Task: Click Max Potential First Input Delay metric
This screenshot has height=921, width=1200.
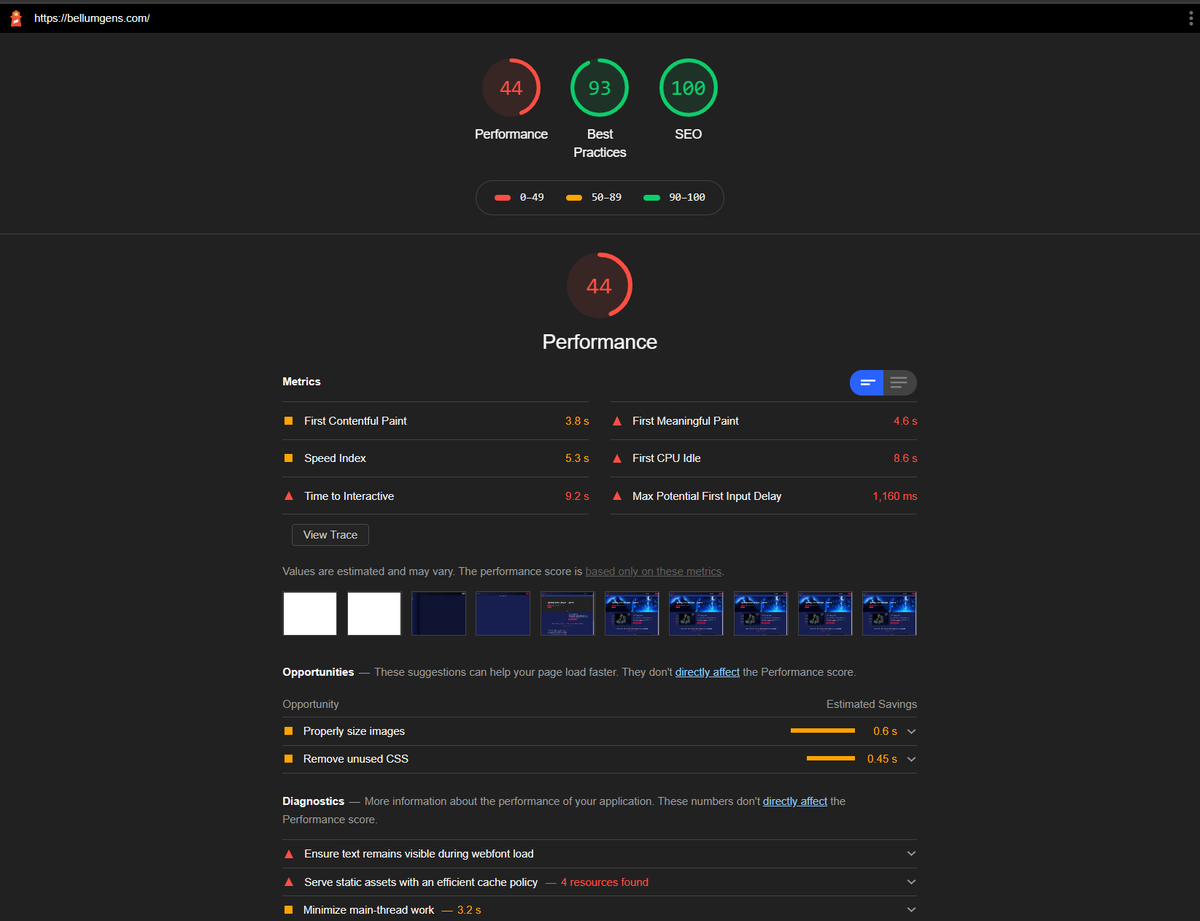Action: (764, 496)
